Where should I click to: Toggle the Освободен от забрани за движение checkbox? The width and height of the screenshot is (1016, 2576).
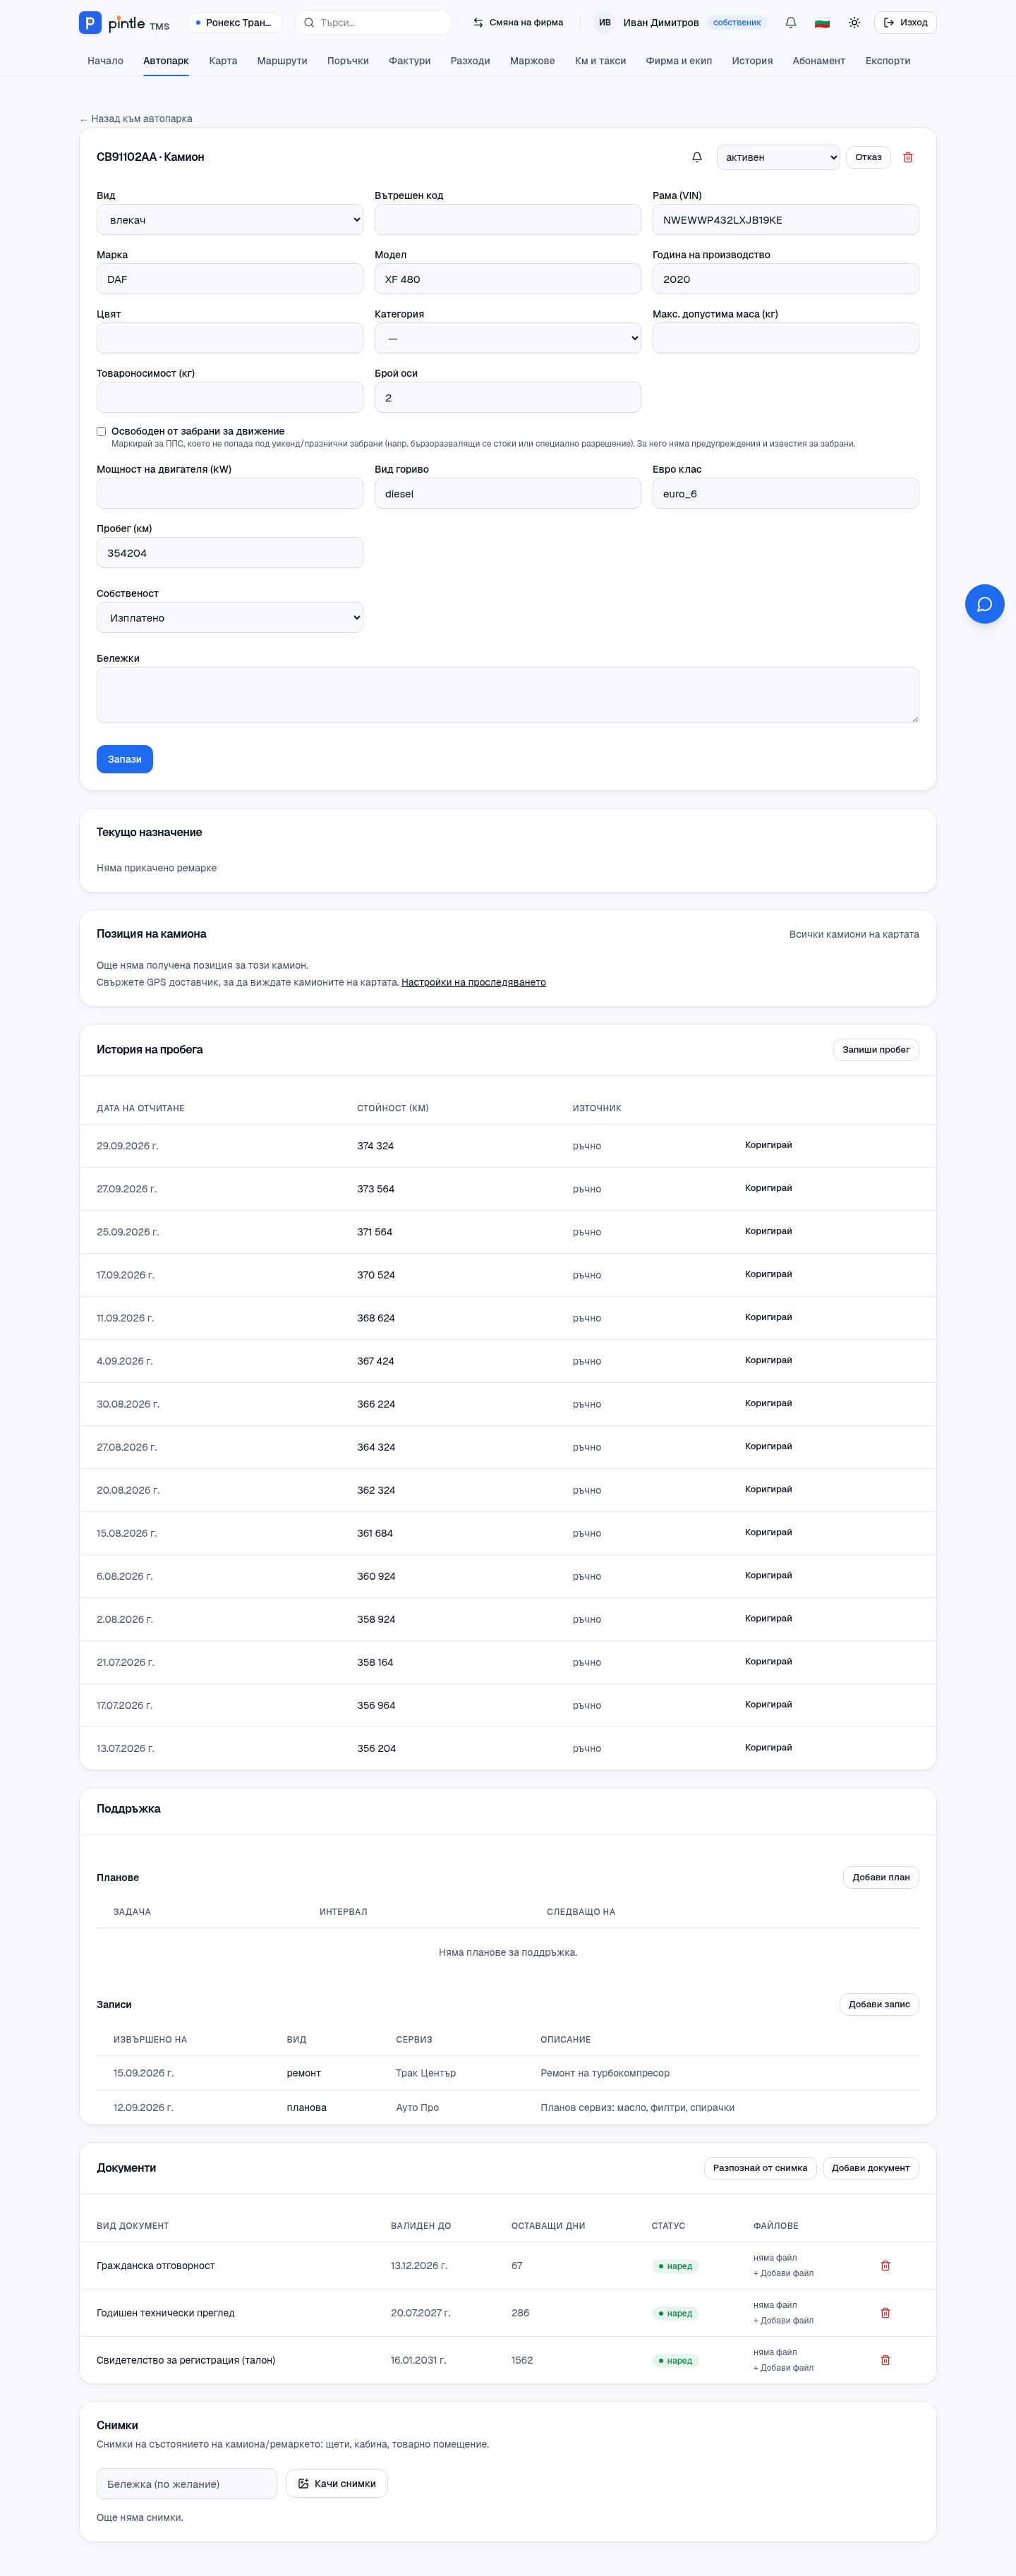pos(101,431)
